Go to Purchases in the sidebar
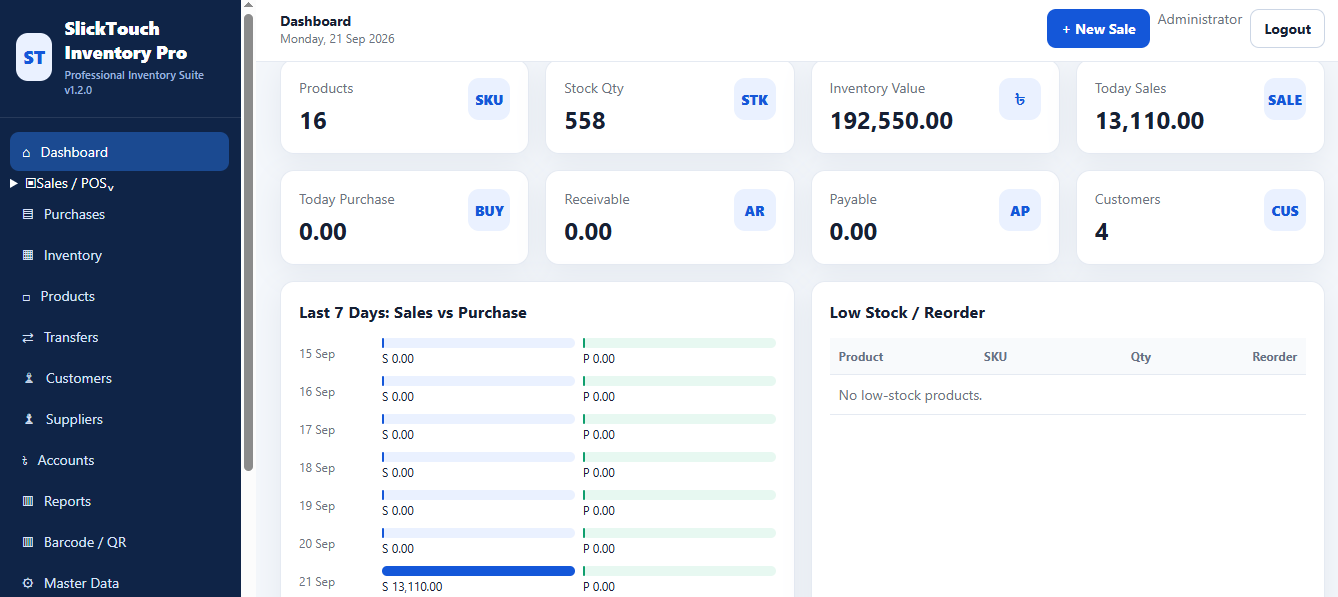 tap(119, 215)
